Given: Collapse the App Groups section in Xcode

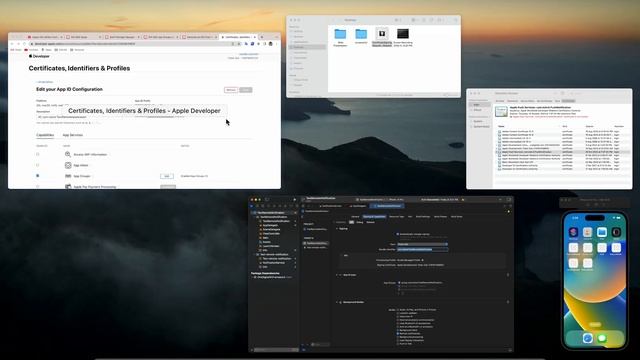Looking at the screenshot, I should pos(337,275).
